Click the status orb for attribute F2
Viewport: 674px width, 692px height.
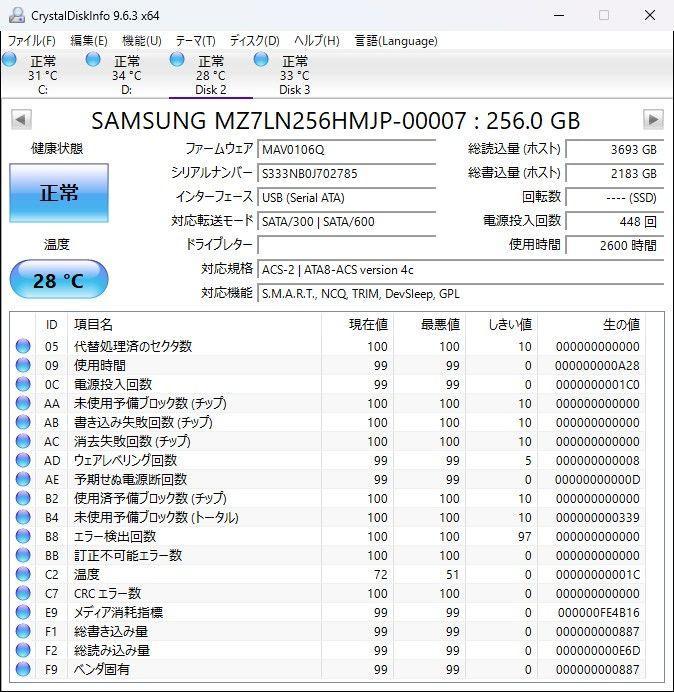[23, 650]
